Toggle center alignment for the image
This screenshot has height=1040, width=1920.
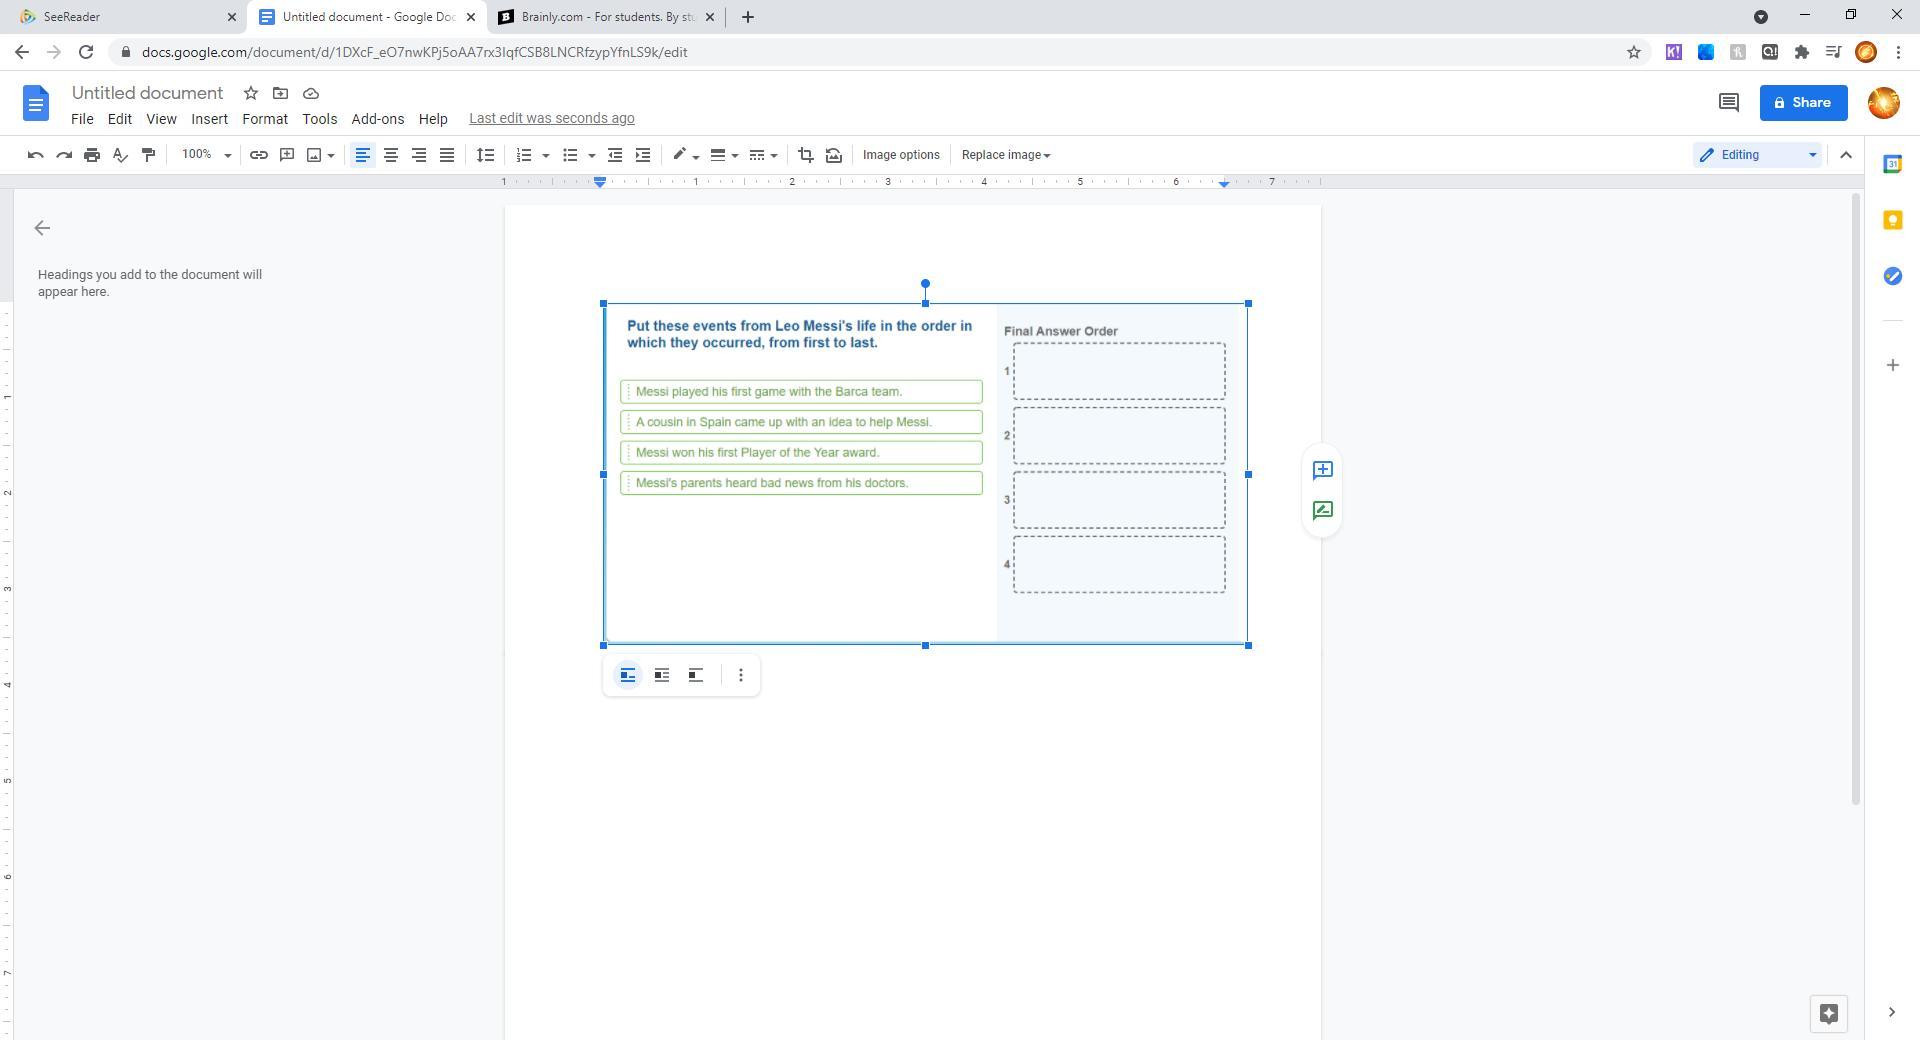point(391,155)
